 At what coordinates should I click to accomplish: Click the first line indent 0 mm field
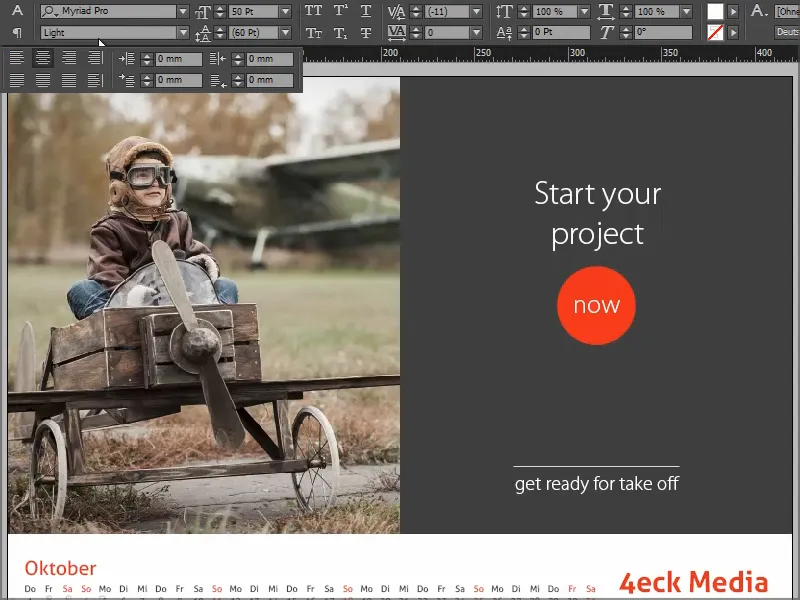click(179, 80)
